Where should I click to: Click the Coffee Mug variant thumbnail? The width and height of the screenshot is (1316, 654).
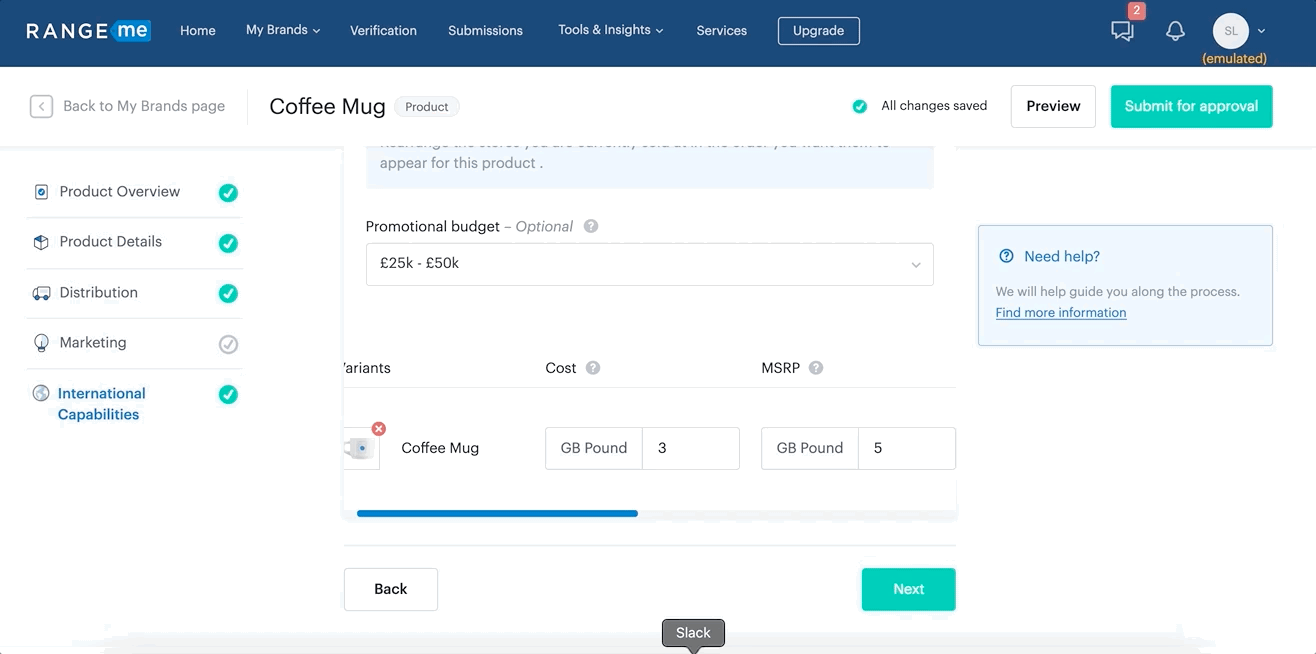coord(361,449)
